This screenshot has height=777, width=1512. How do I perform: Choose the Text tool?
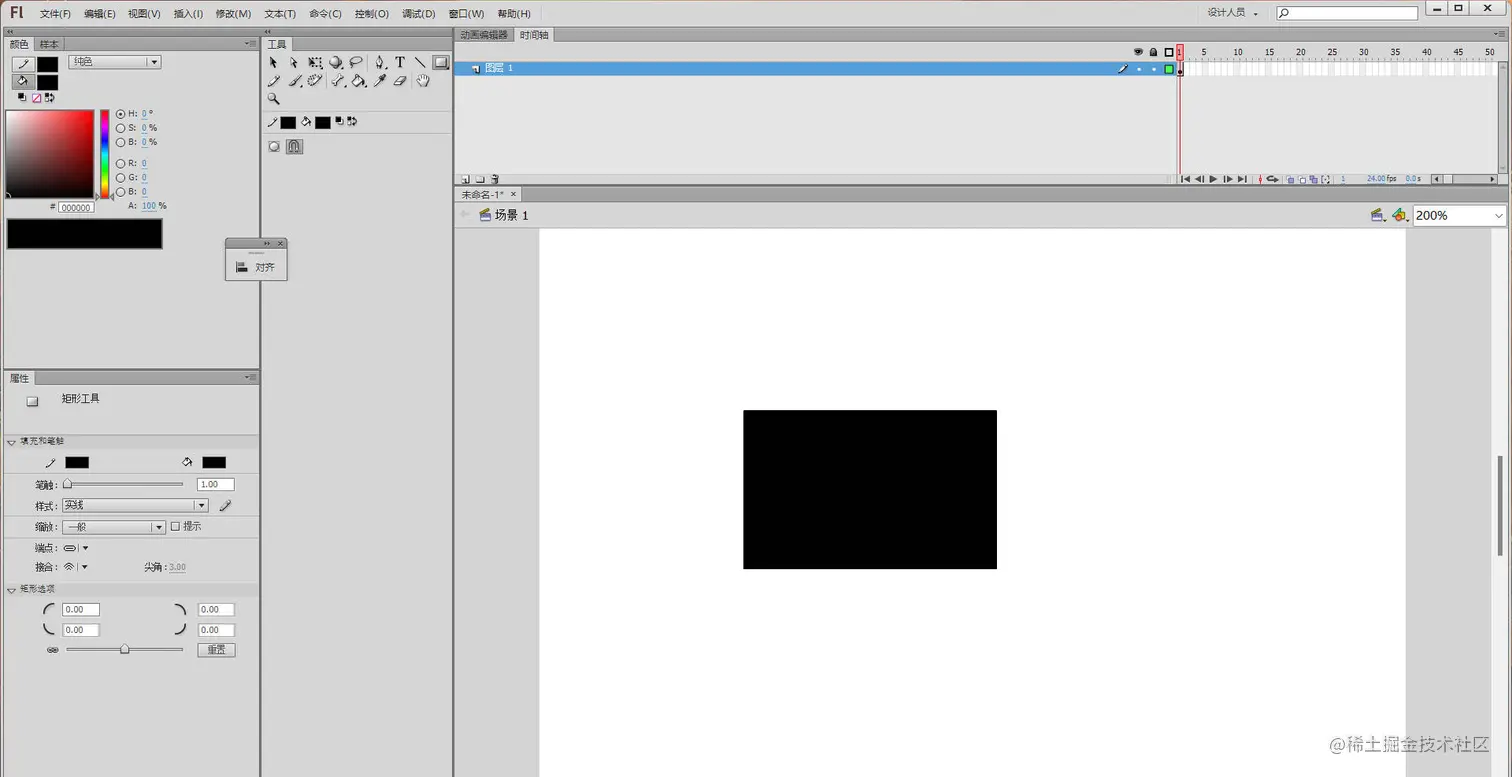click(x=400, y=62)
